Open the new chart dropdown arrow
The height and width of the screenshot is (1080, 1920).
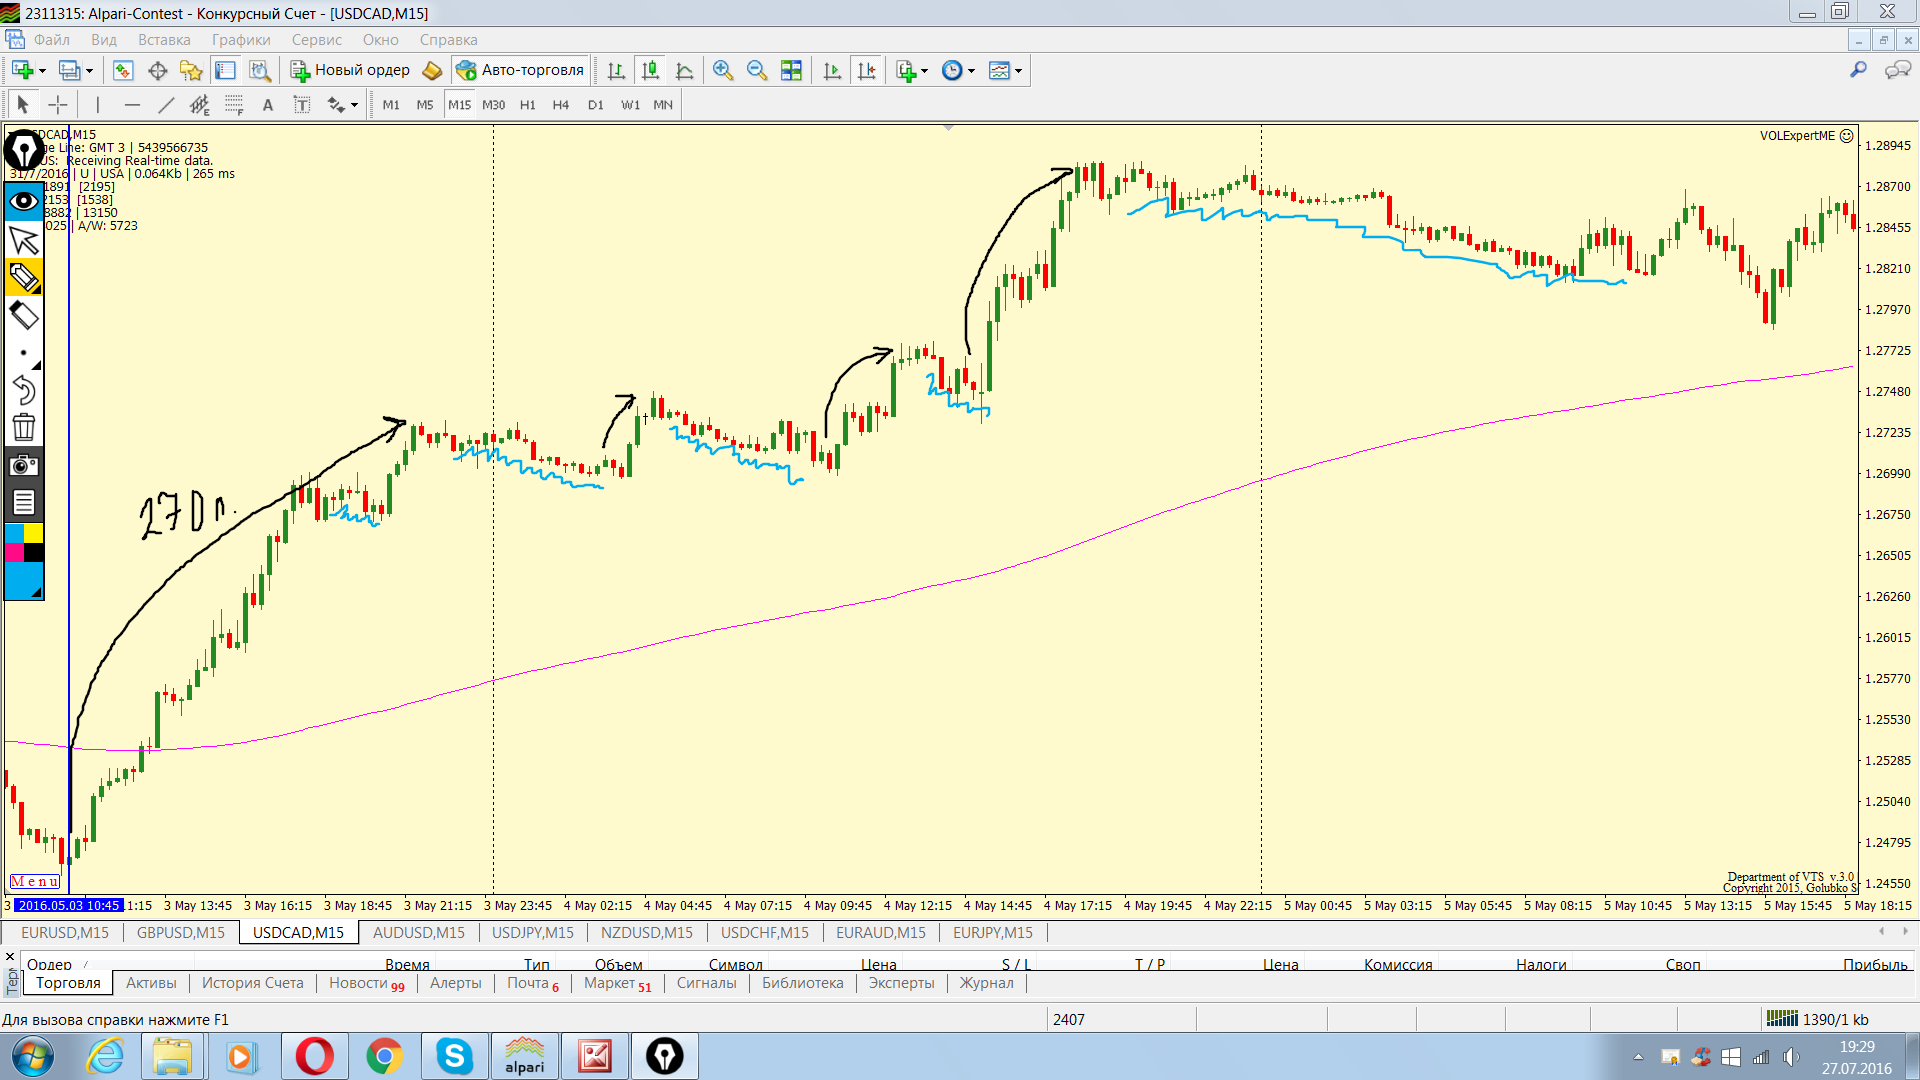[42, 71]
